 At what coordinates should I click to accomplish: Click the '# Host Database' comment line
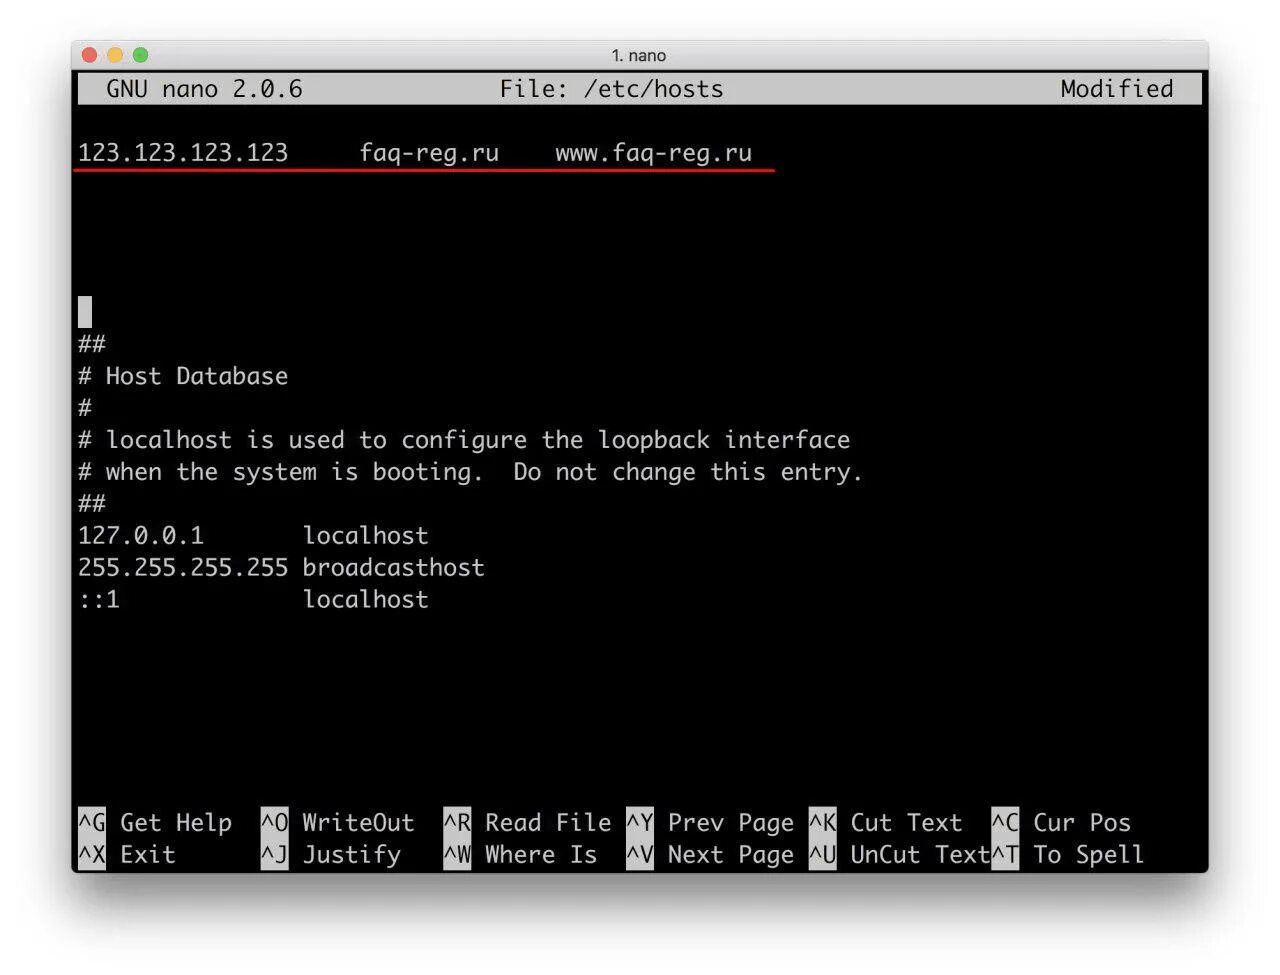[183, 376]
